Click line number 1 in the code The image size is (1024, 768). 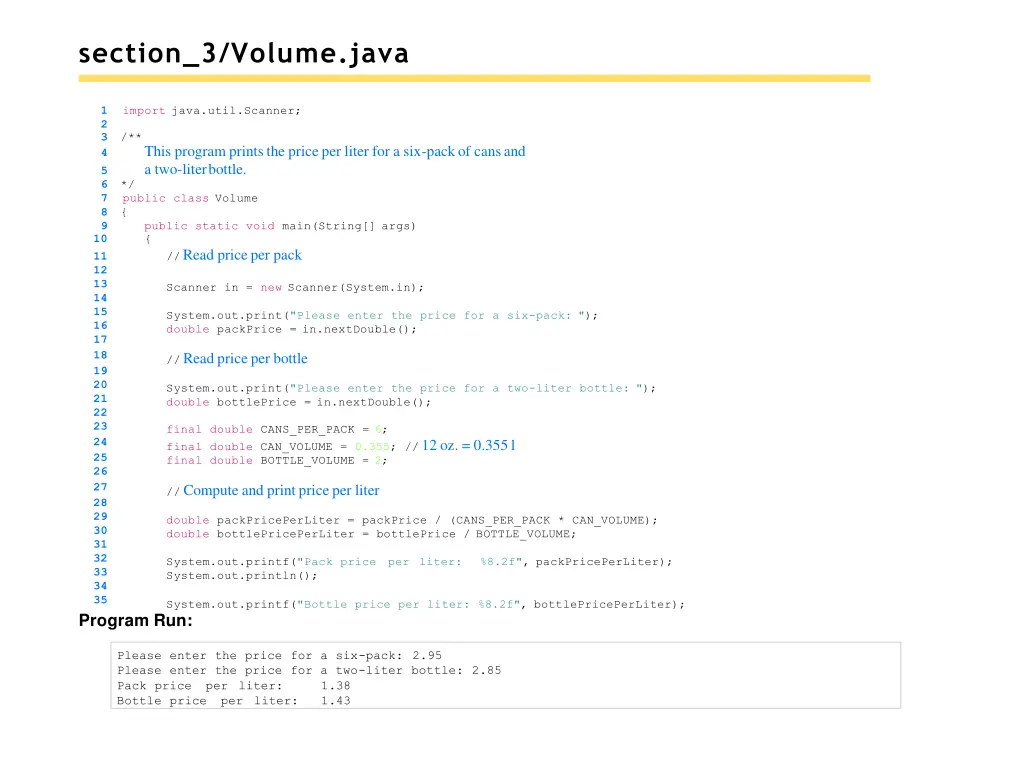coord(104,110)
